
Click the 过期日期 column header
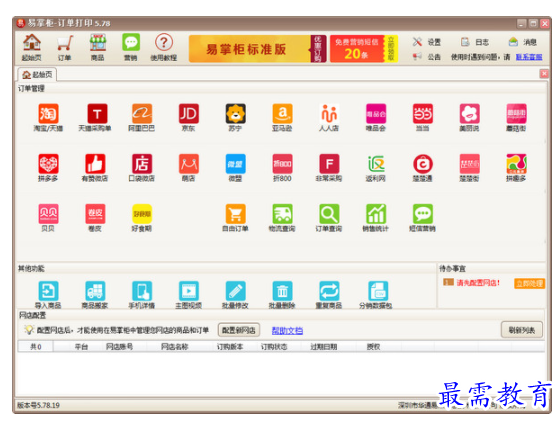(x=324, y=347)
